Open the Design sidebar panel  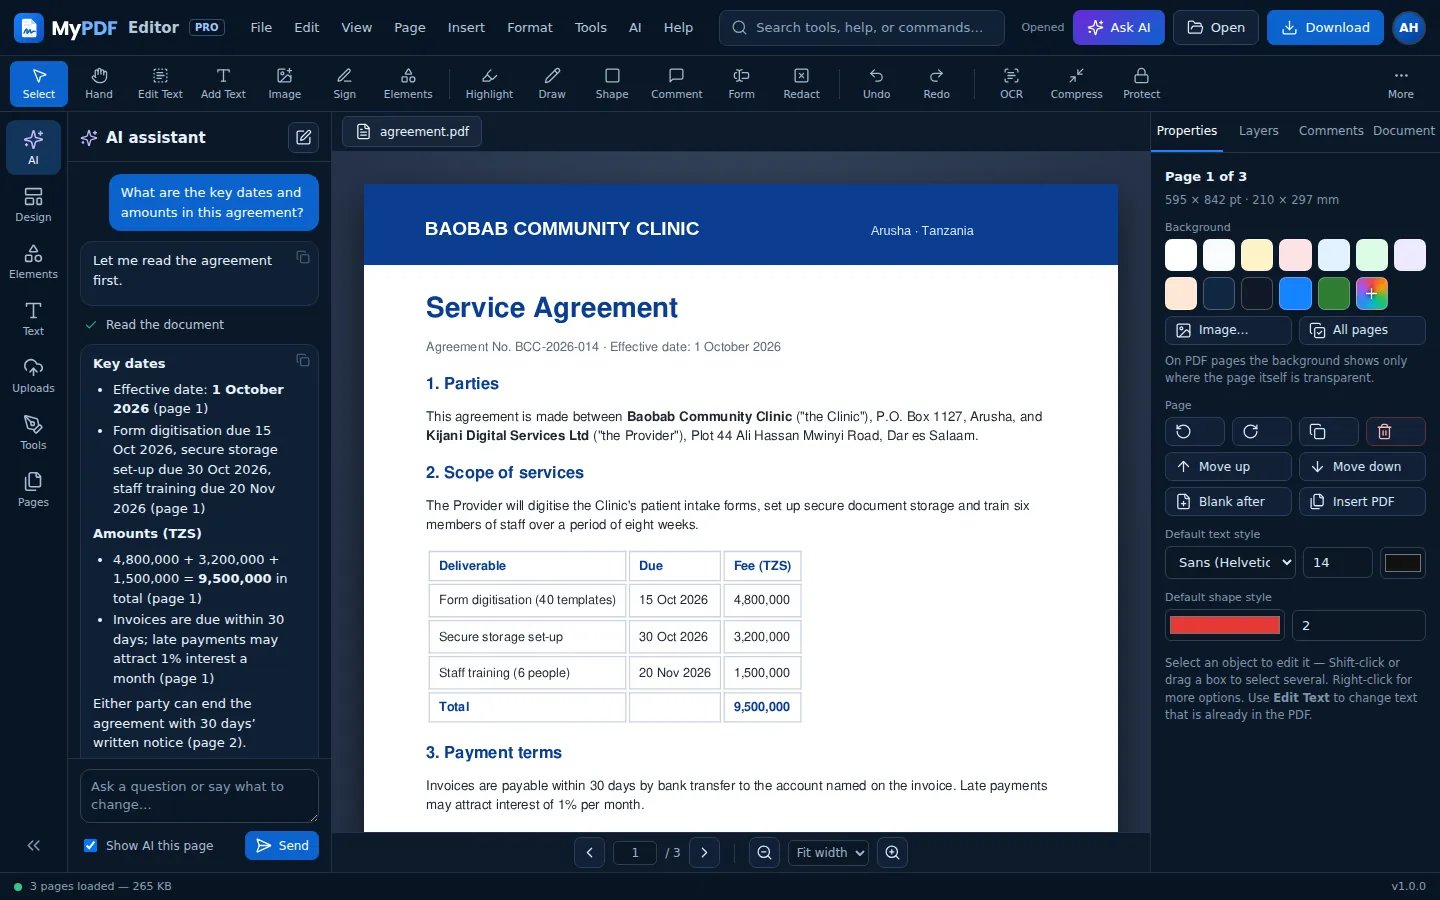(x=33, y=204)
